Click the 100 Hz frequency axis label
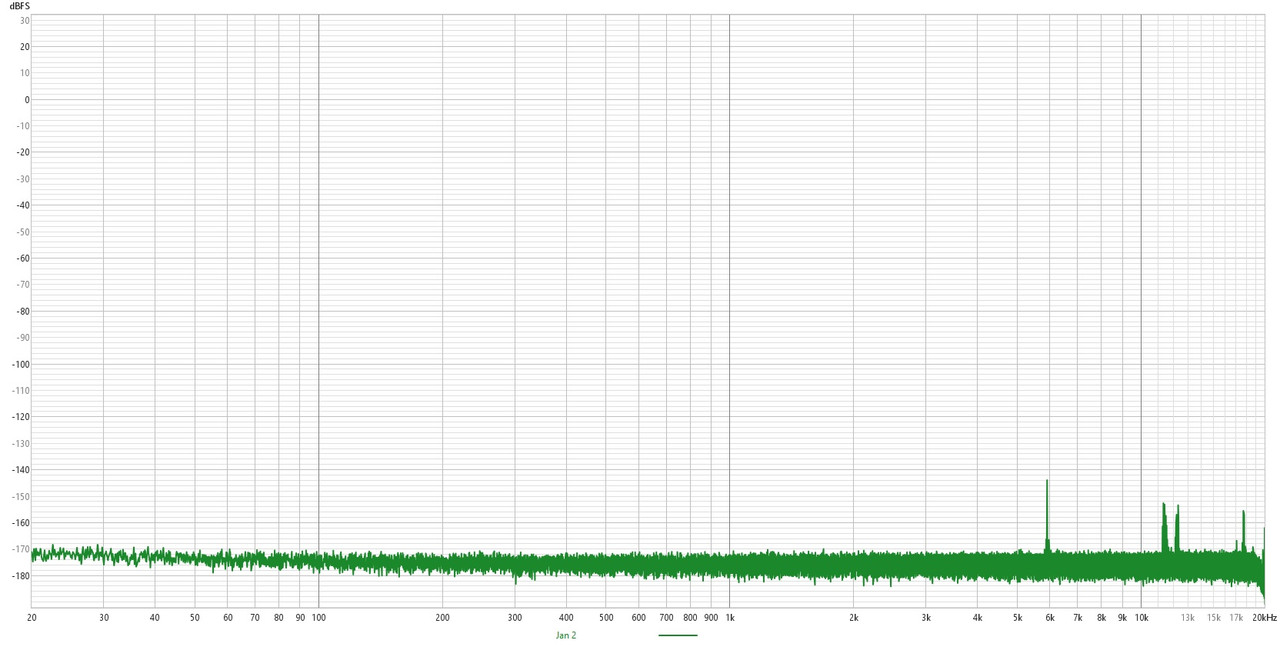 (x=318, y=618)
